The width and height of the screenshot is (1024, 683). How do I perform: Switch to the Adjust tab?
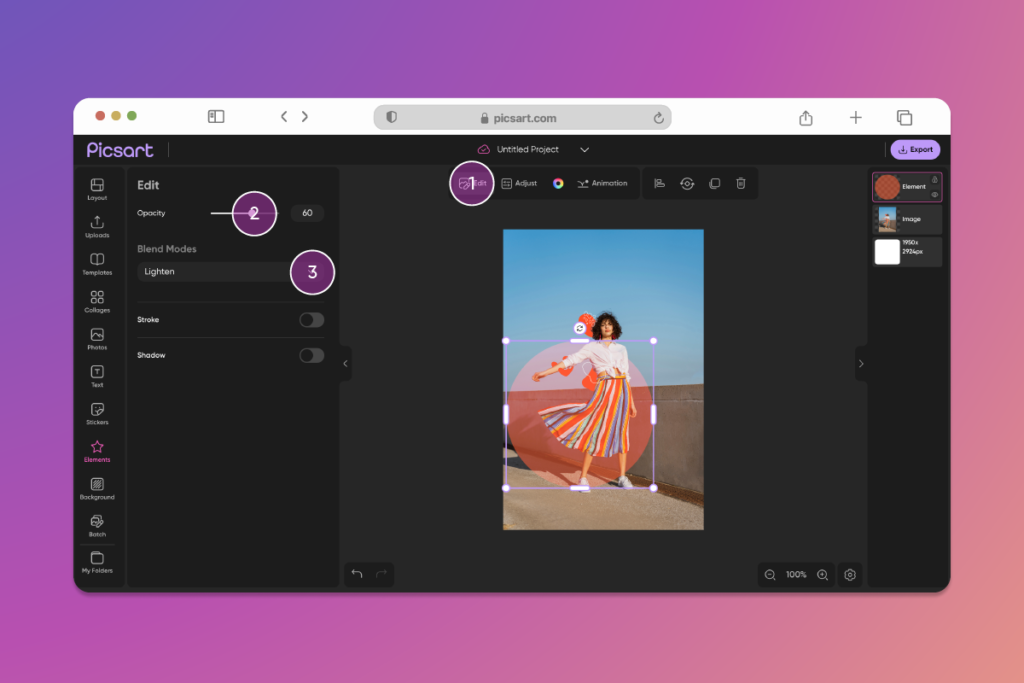tap(519, 183)
